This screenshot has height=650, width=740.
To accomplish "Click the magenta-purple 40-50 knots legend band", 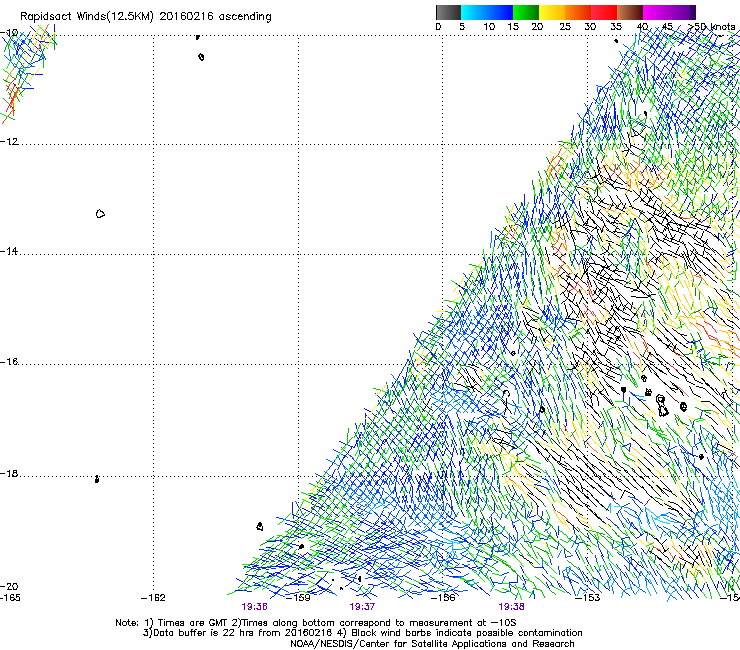I will [669, 12].
